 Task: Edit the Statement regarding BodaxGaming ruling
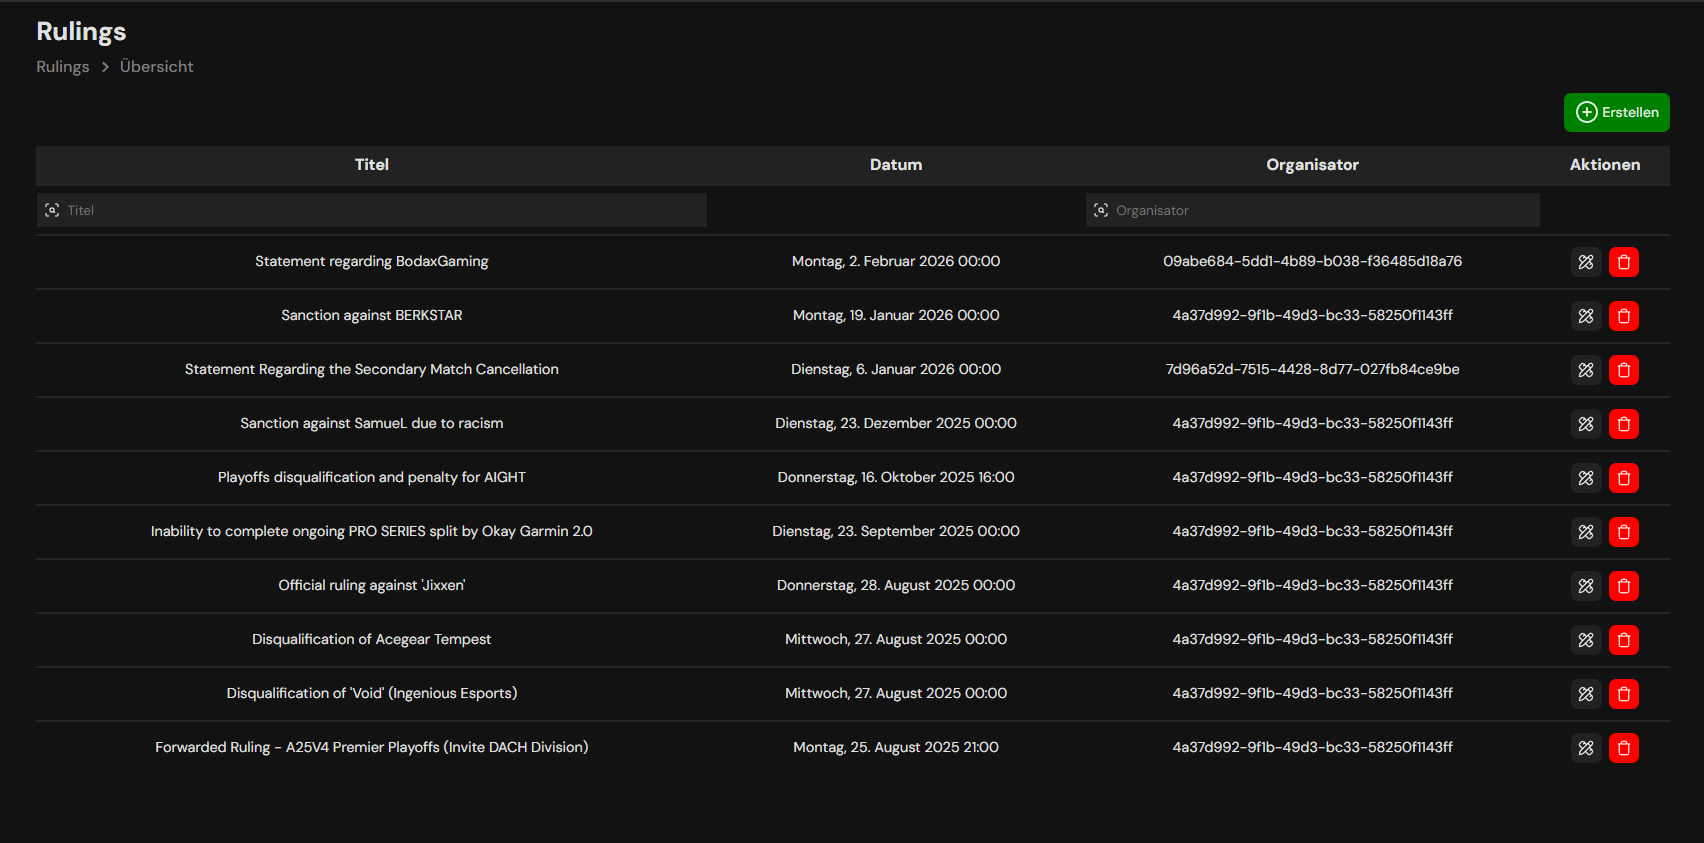(1586, 262)
